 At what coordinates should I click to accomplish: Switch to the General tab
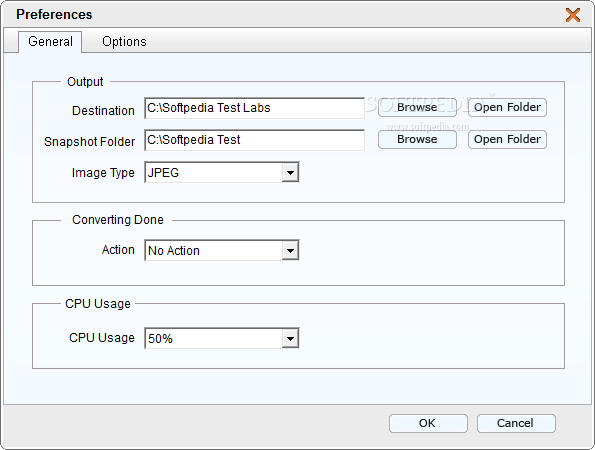[50, 41]
